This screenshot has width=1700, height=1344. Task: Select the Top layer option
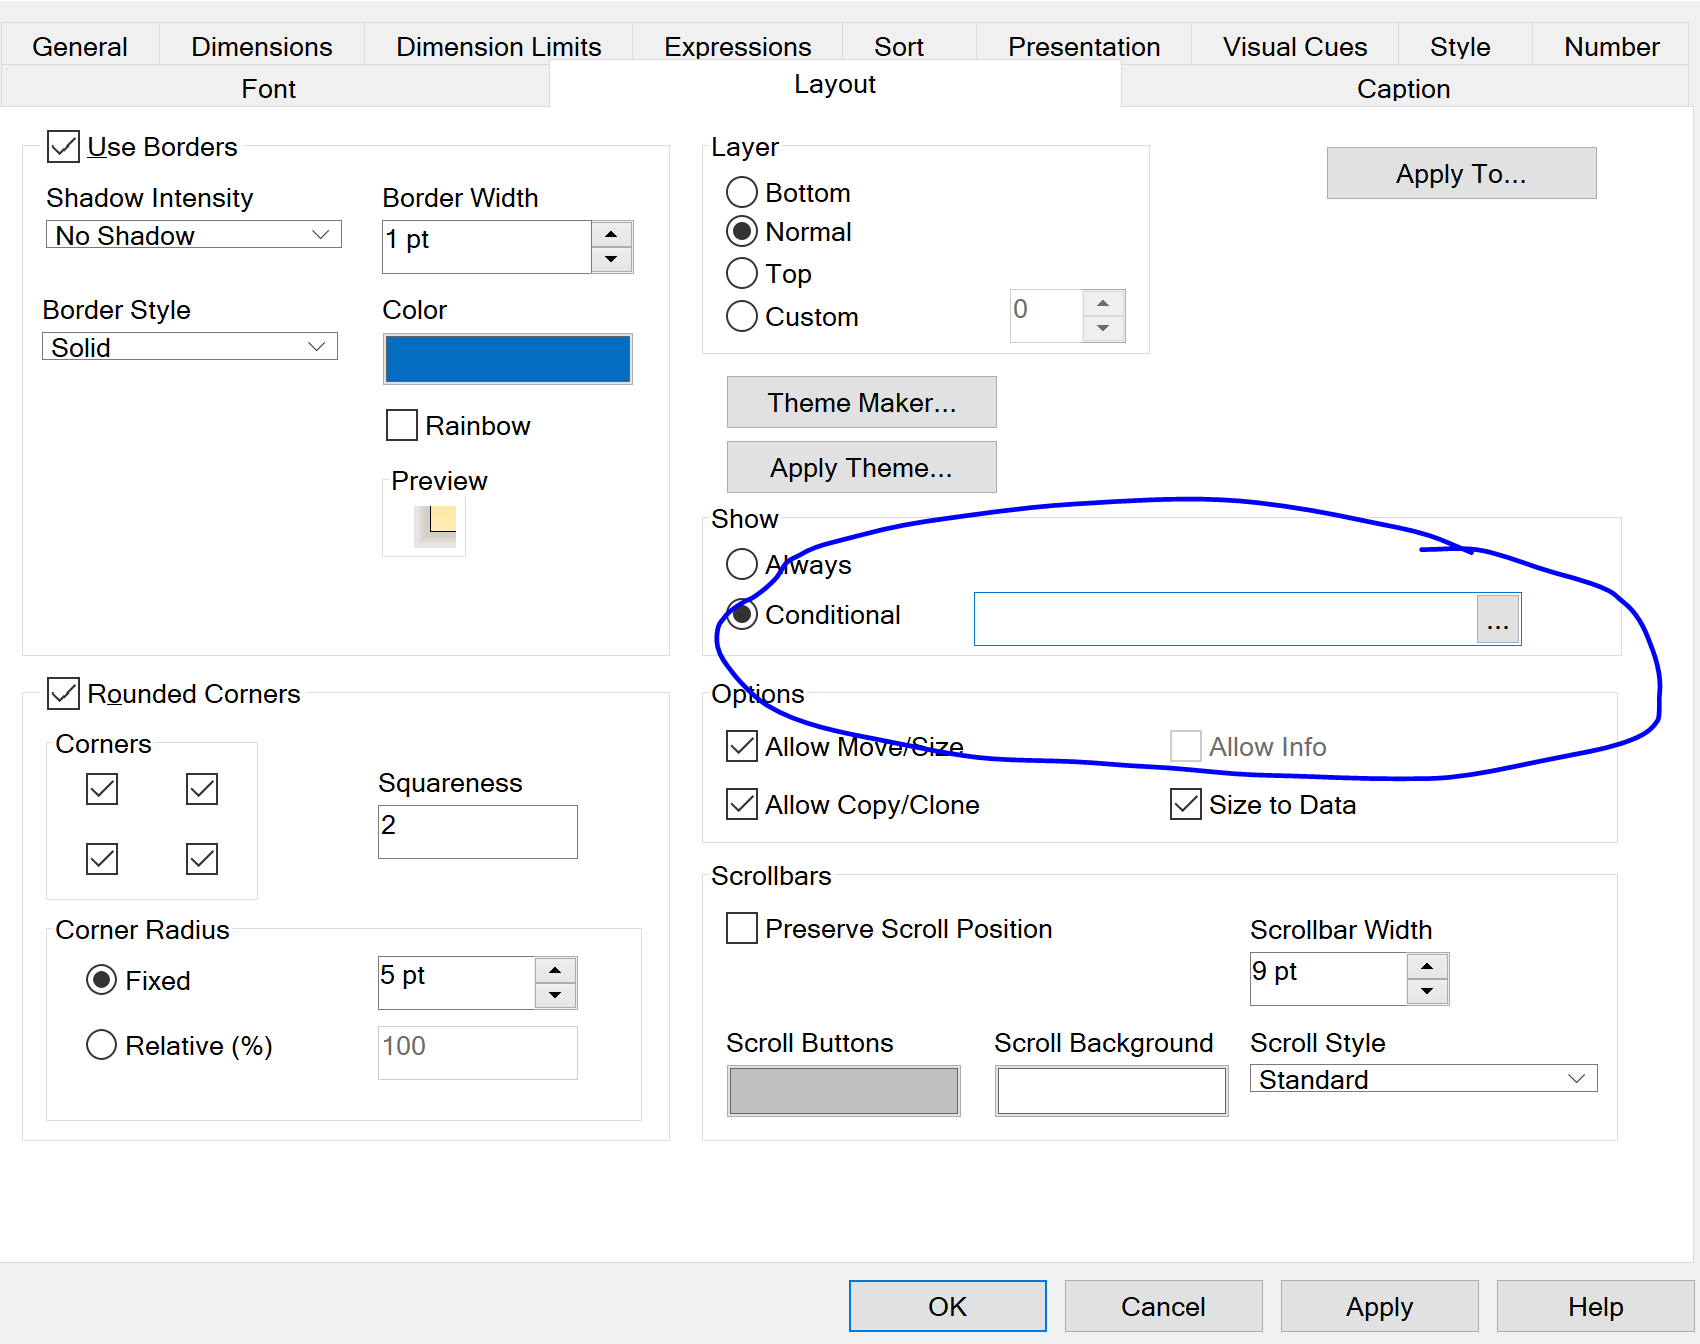click(742, 273)
